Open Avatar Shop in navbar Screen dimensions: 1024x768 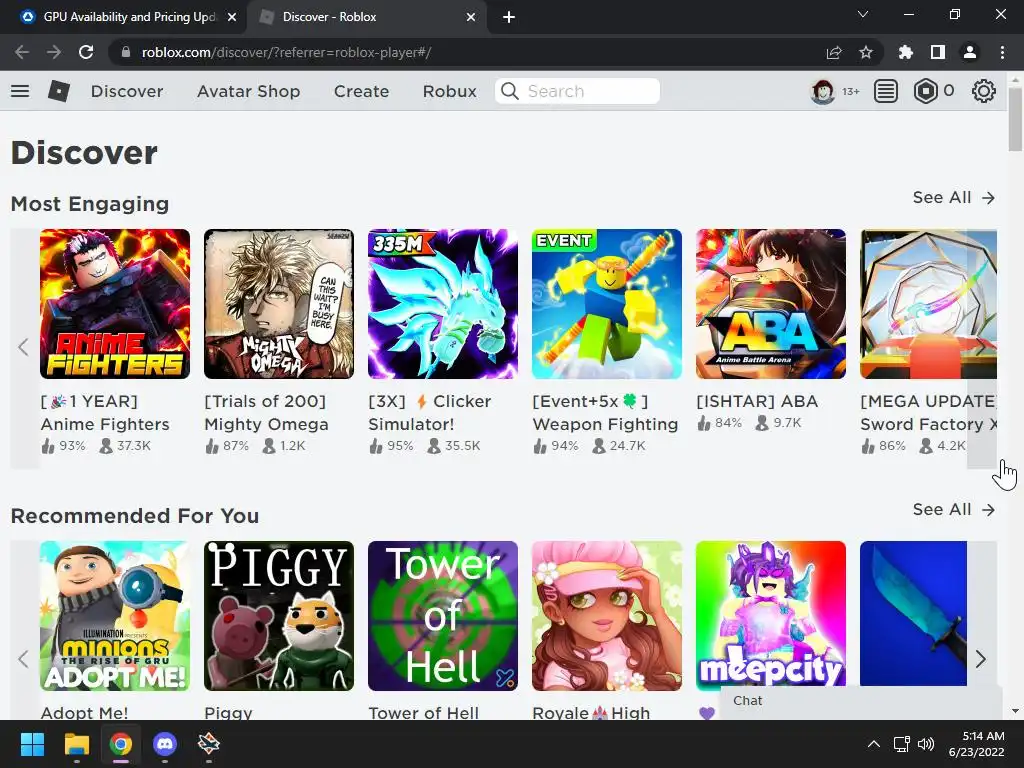click(x=248, y=91)
